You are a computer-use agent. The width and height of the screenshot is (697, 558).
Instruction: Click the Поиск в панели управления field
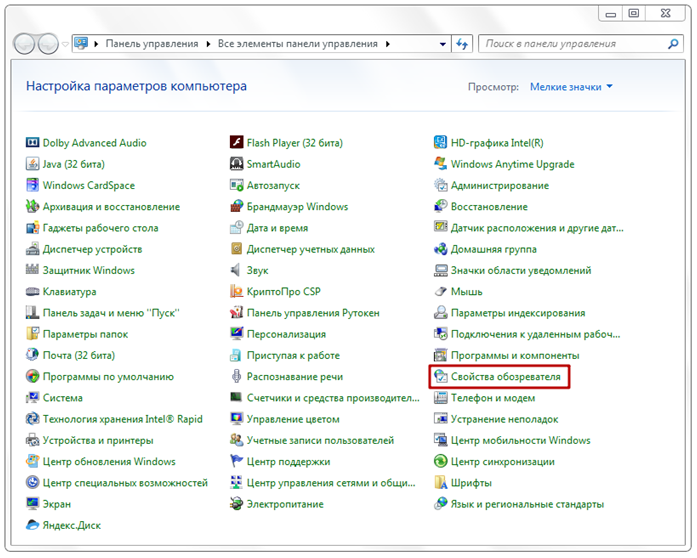581,44
